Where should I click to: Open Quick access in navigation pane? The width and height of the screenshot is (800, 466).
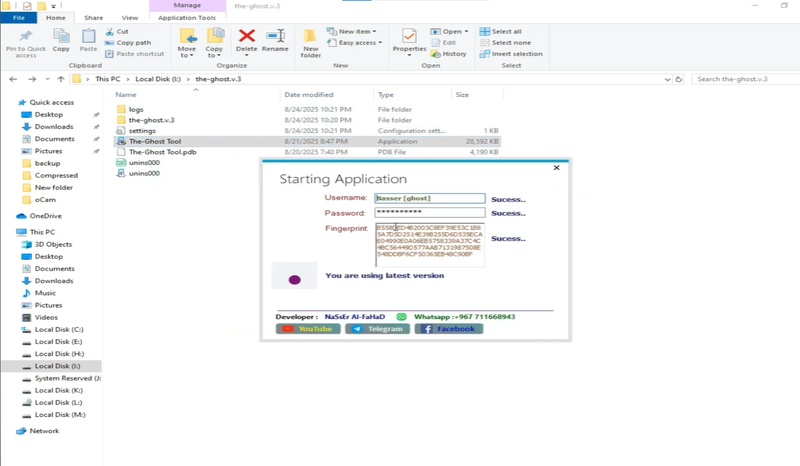51,102
